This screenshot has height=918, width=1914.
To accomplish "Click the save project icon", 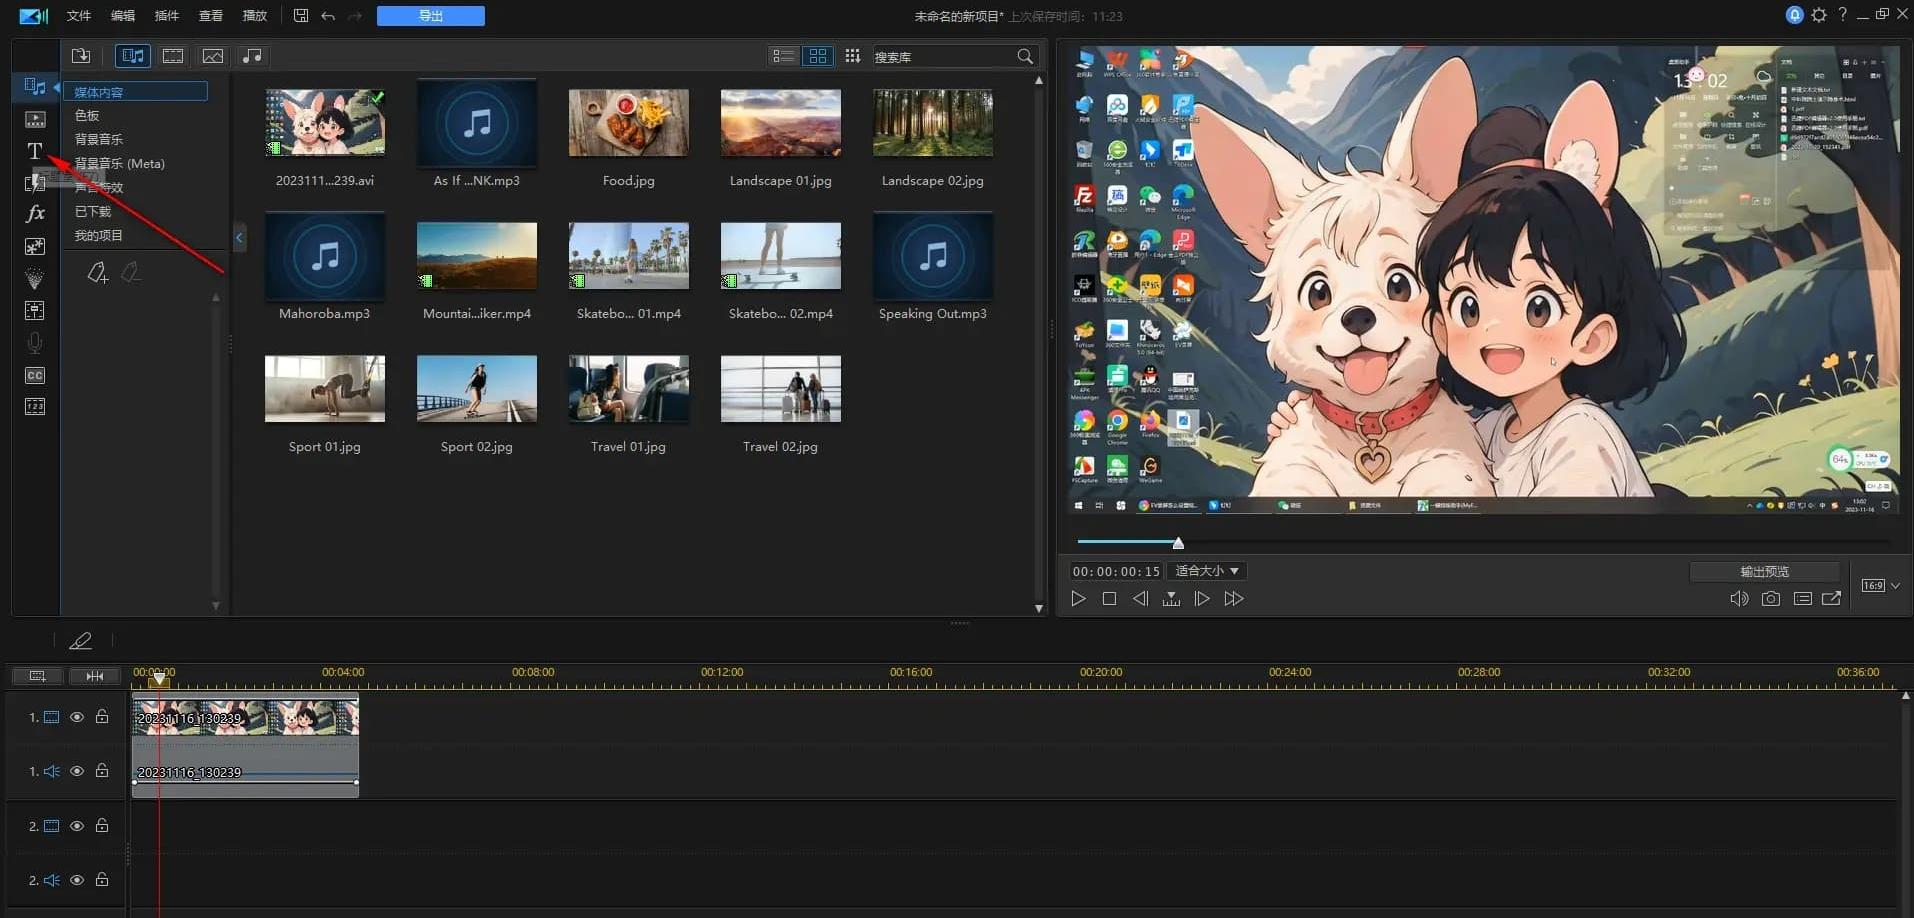I will 301,16.
